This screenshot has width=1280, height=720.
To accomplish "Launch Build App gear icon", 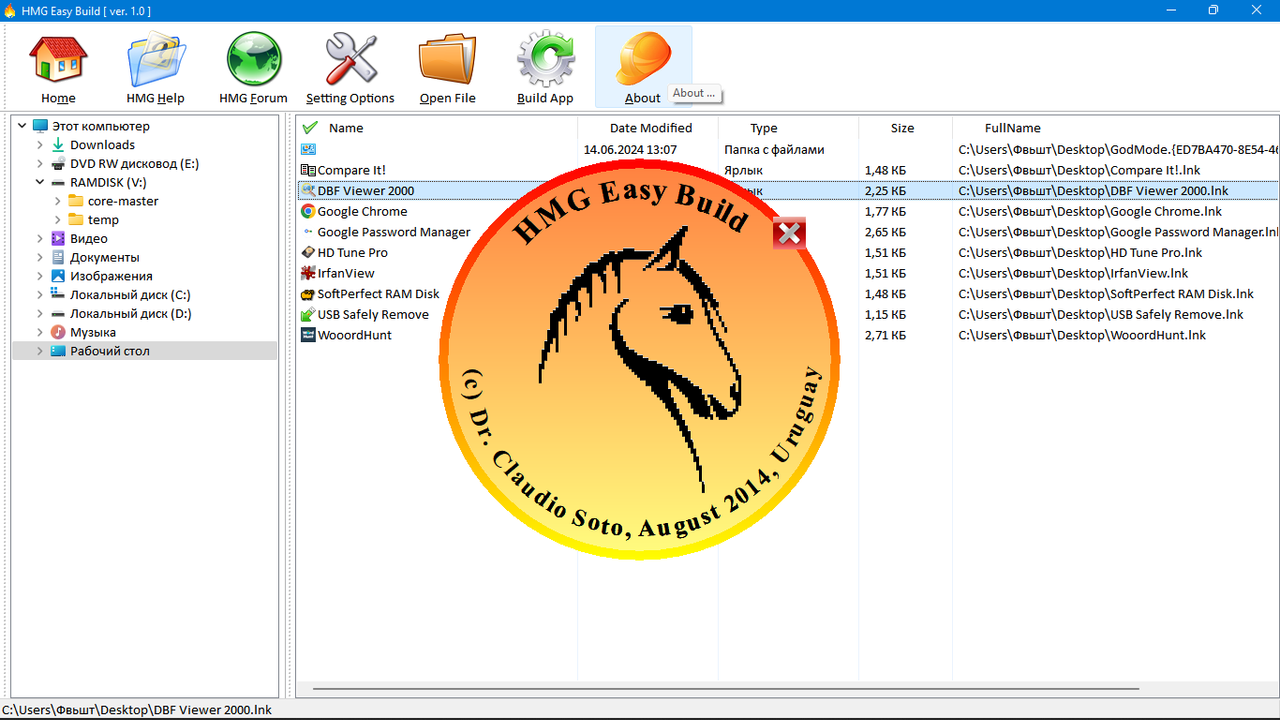I will point(545,59).
